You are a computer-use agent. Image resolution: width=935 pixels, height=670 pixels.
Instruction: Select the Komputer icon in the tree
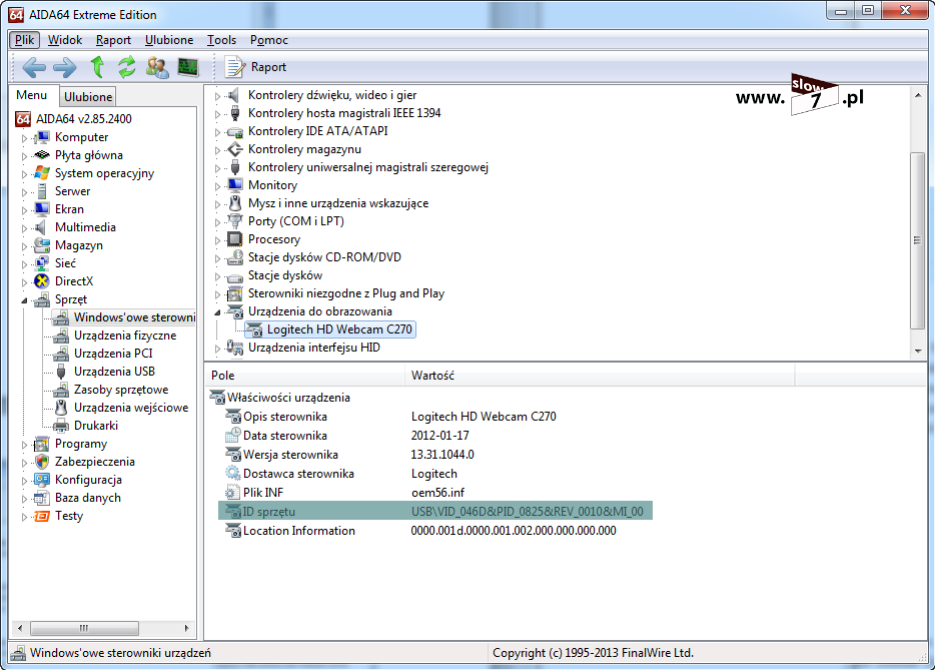point(42,138)
